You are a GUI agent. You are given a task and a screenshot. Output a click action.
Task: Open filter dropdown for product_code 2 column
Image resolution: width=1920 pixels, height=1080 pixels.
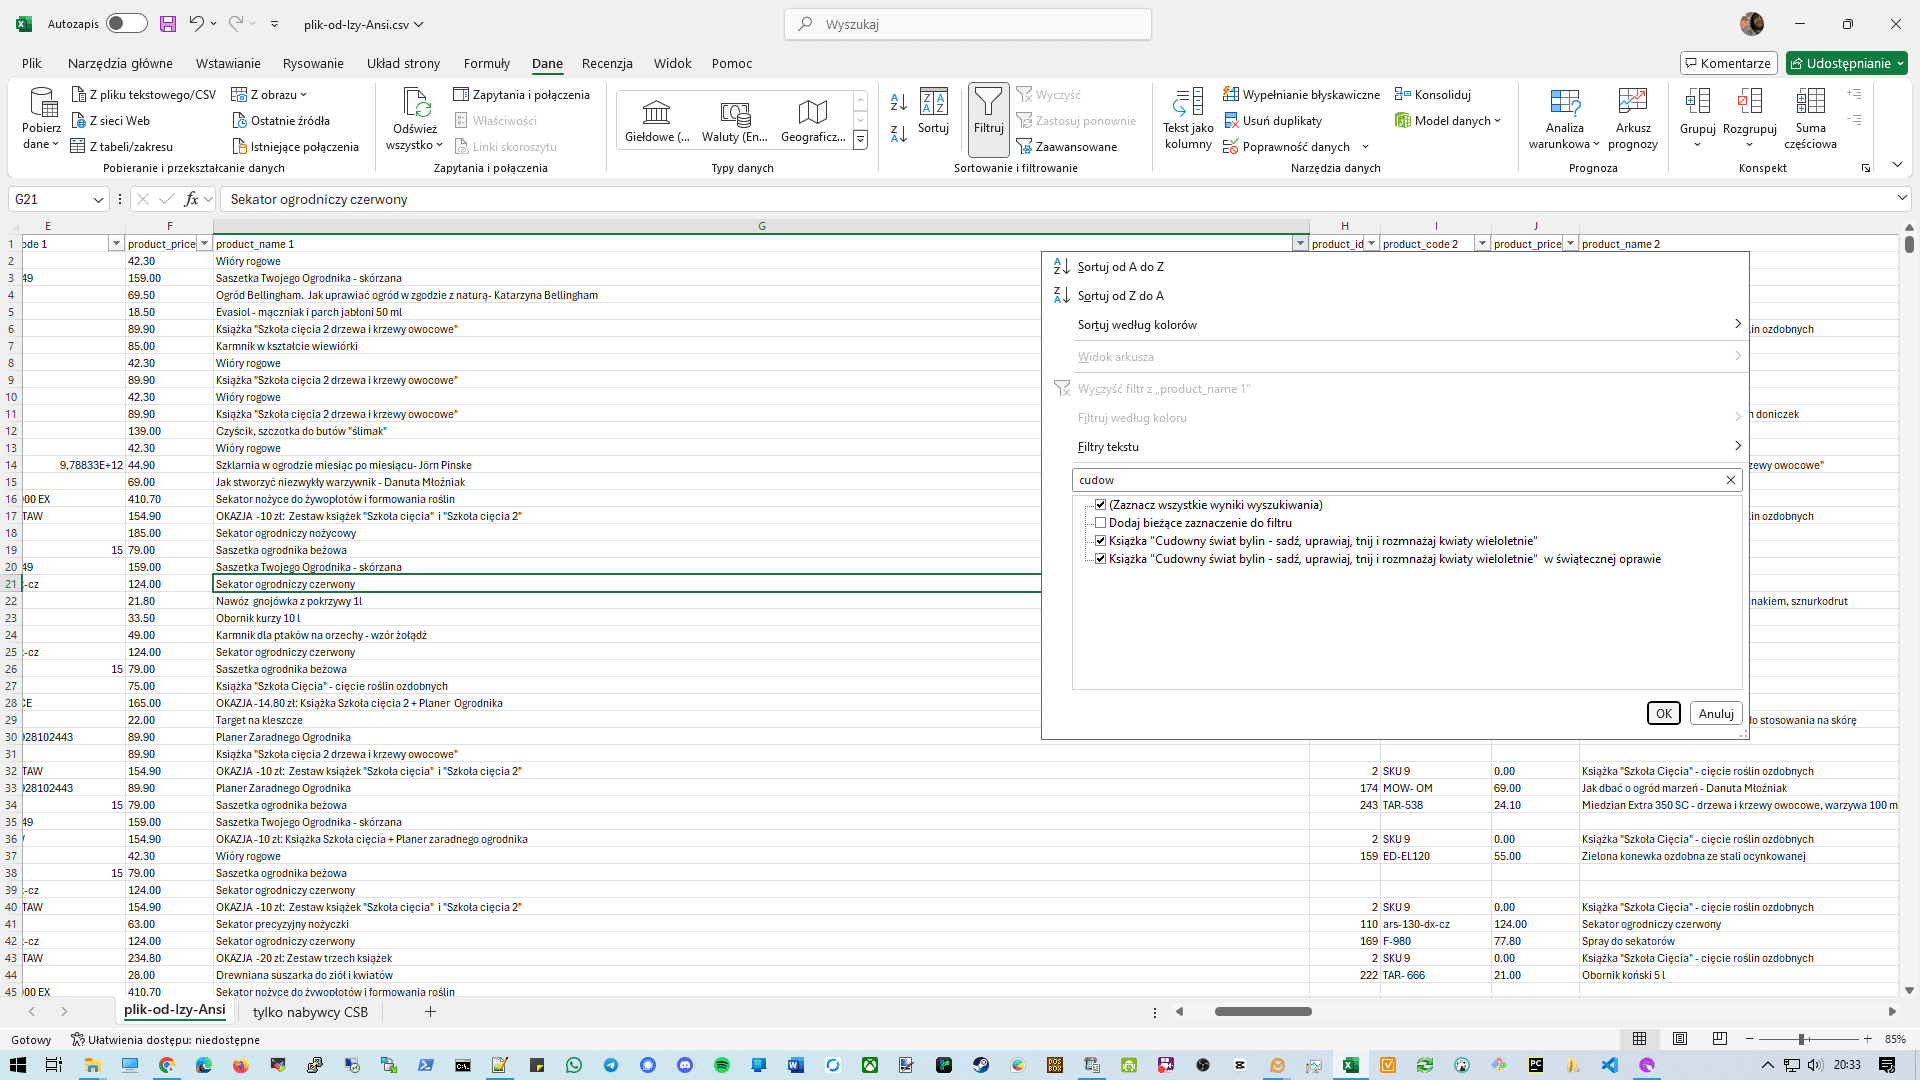pyautogui.click(x=1482, y=244)
